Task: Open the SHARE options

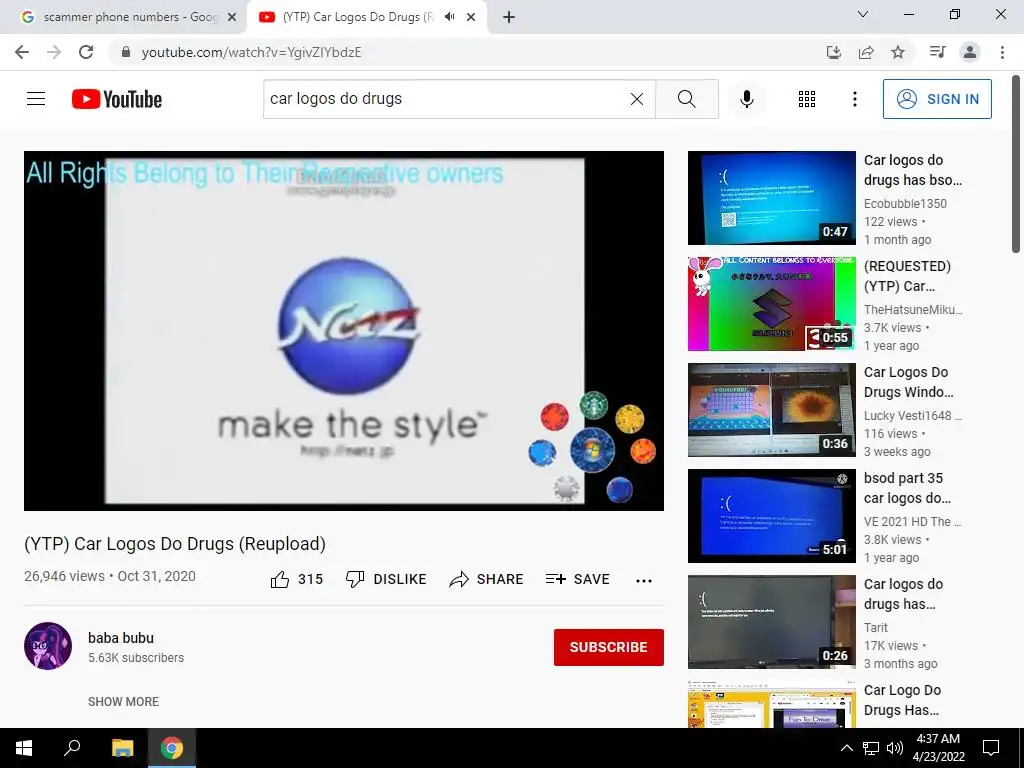Action: [487, 579]
